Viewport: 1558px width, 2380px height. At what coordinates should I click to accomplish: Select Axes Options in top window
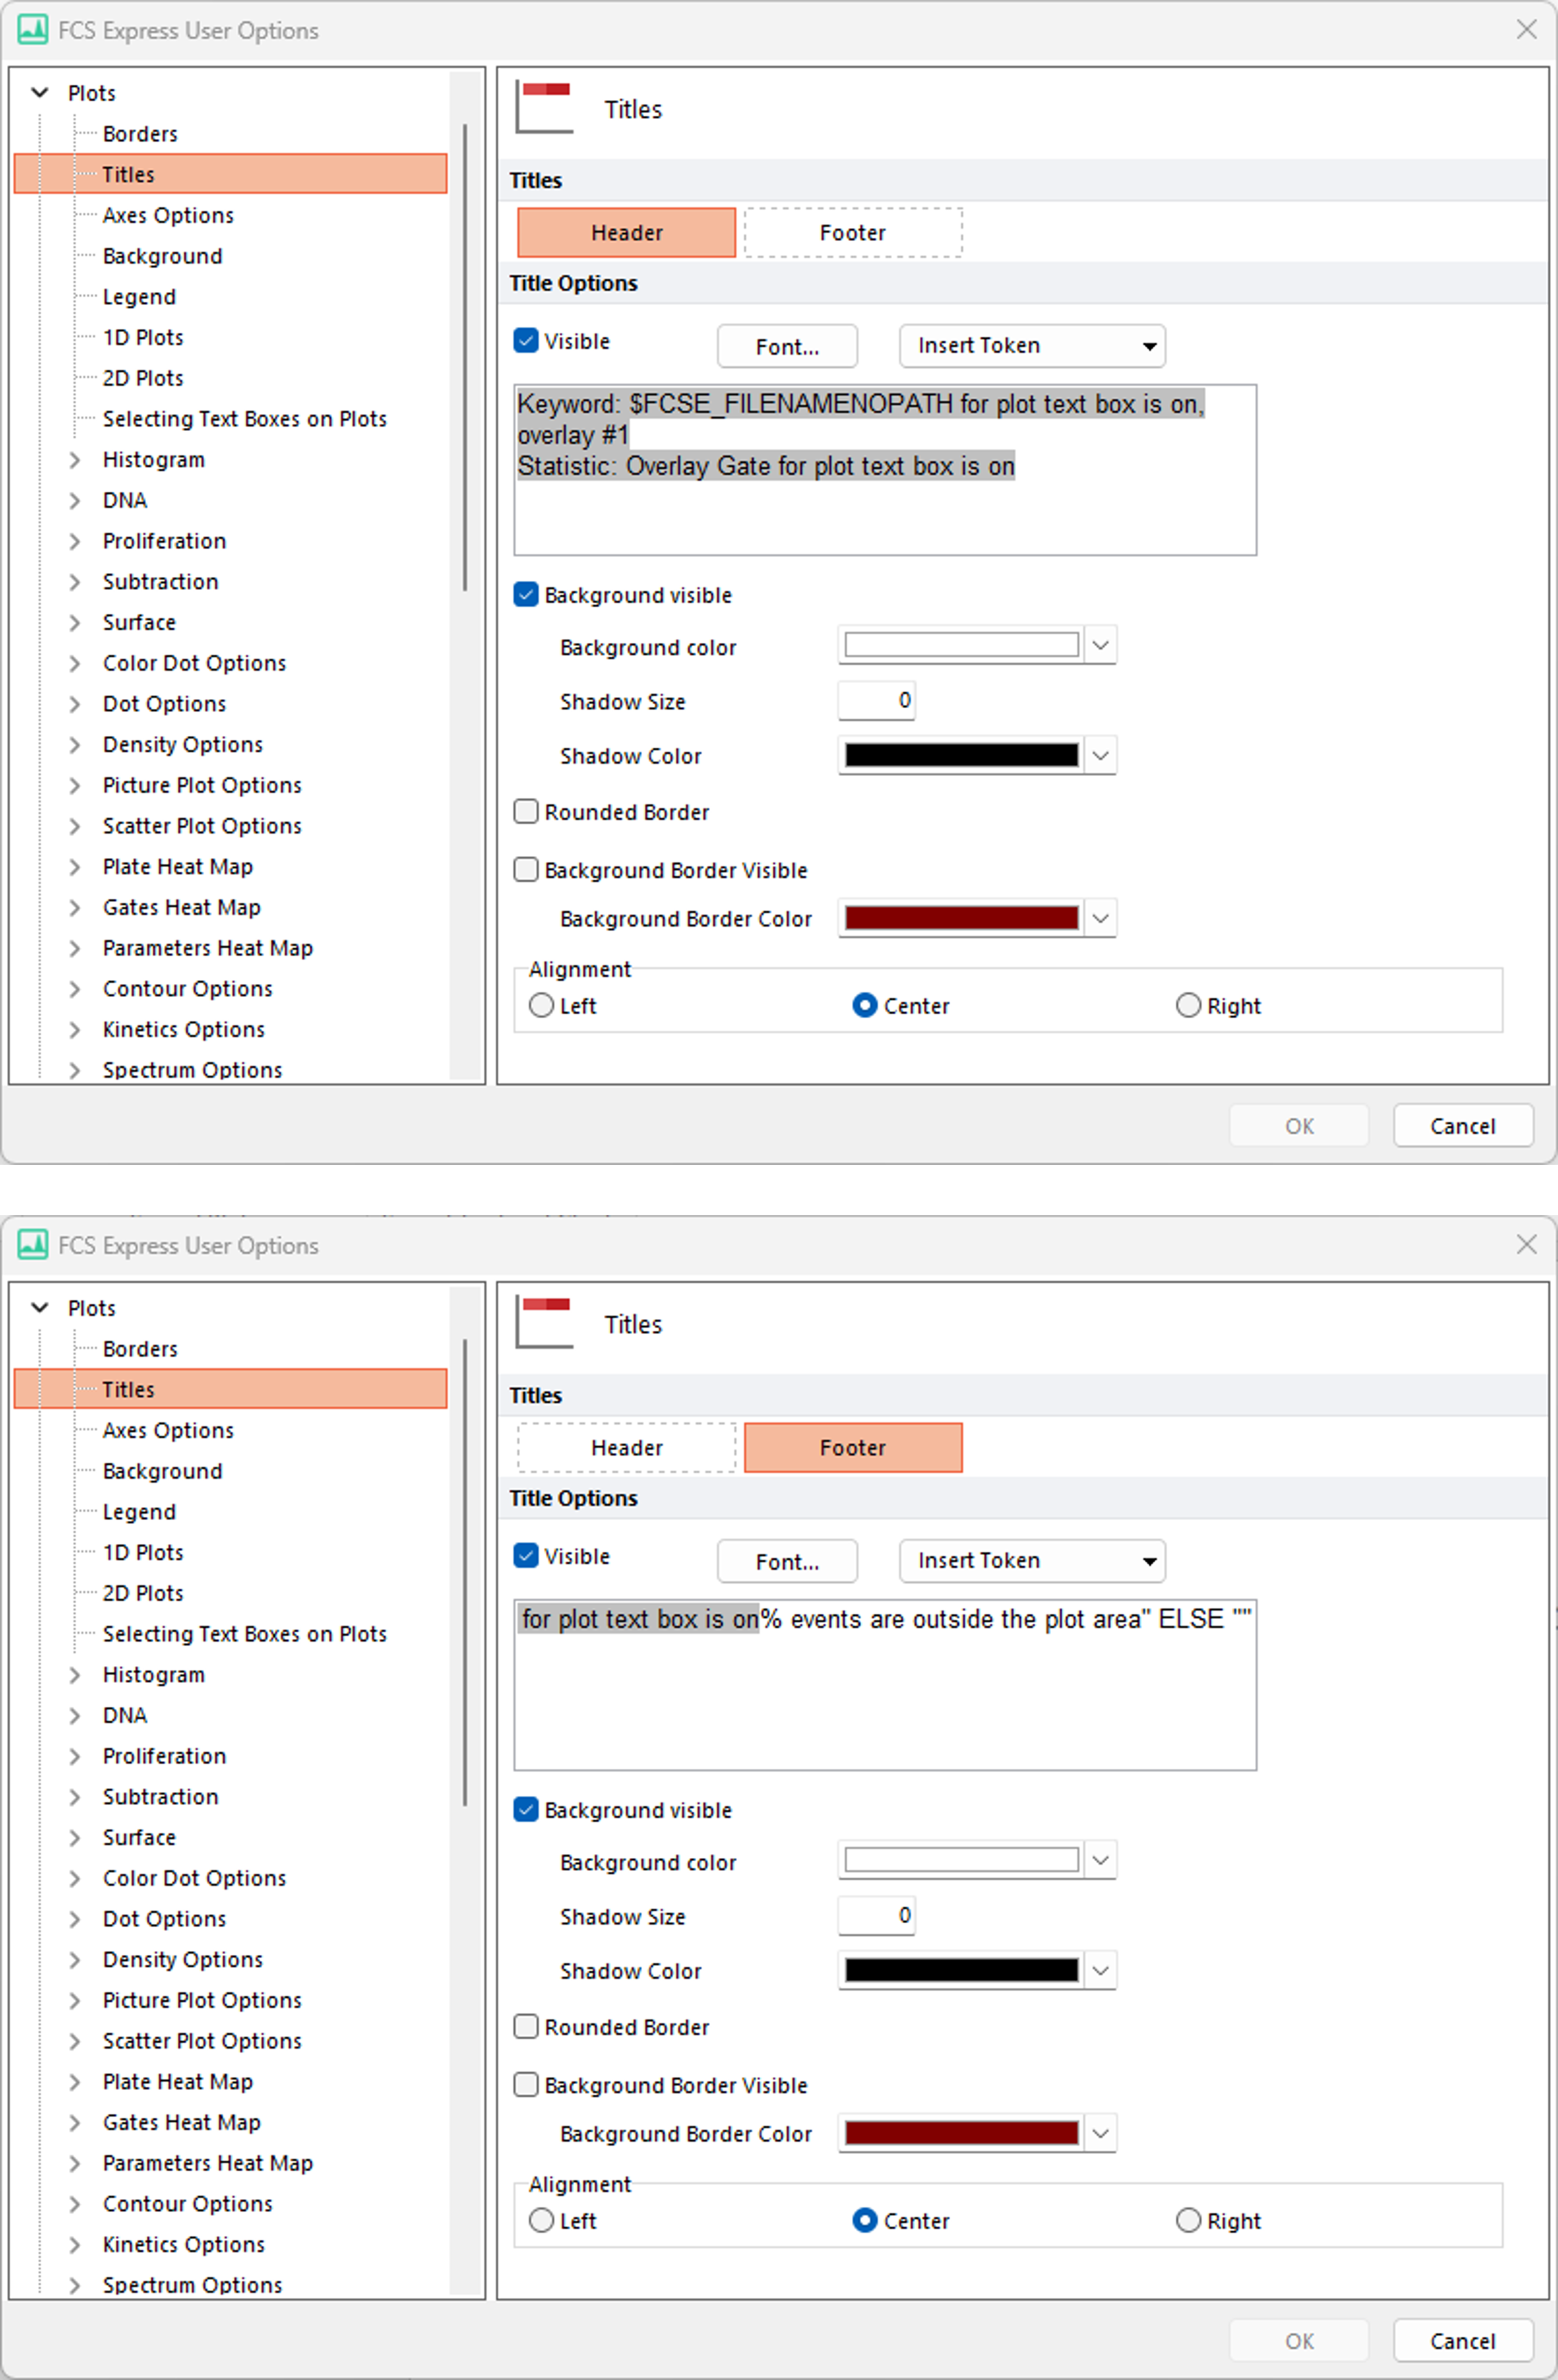point(168,215)
